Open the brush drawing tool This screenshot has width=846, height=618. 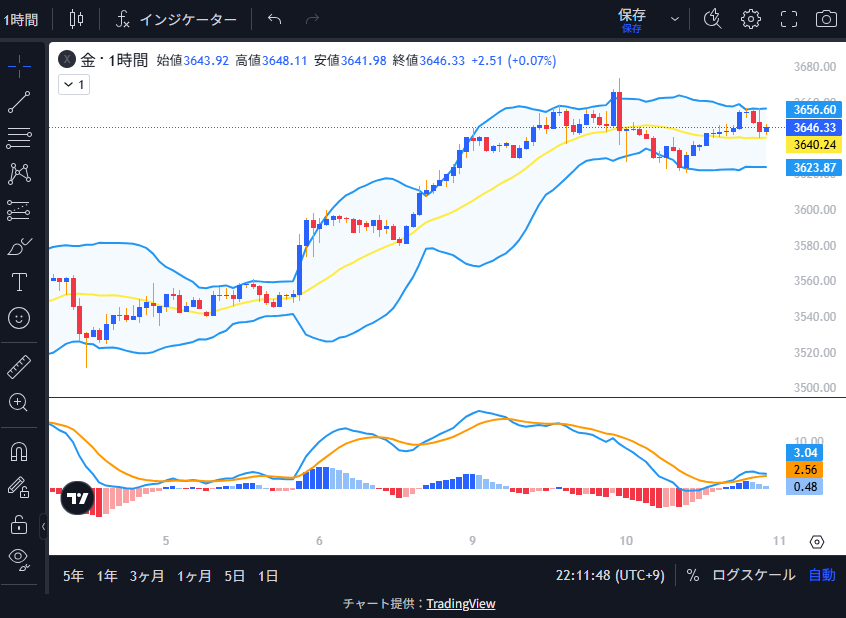click(19, 246)
